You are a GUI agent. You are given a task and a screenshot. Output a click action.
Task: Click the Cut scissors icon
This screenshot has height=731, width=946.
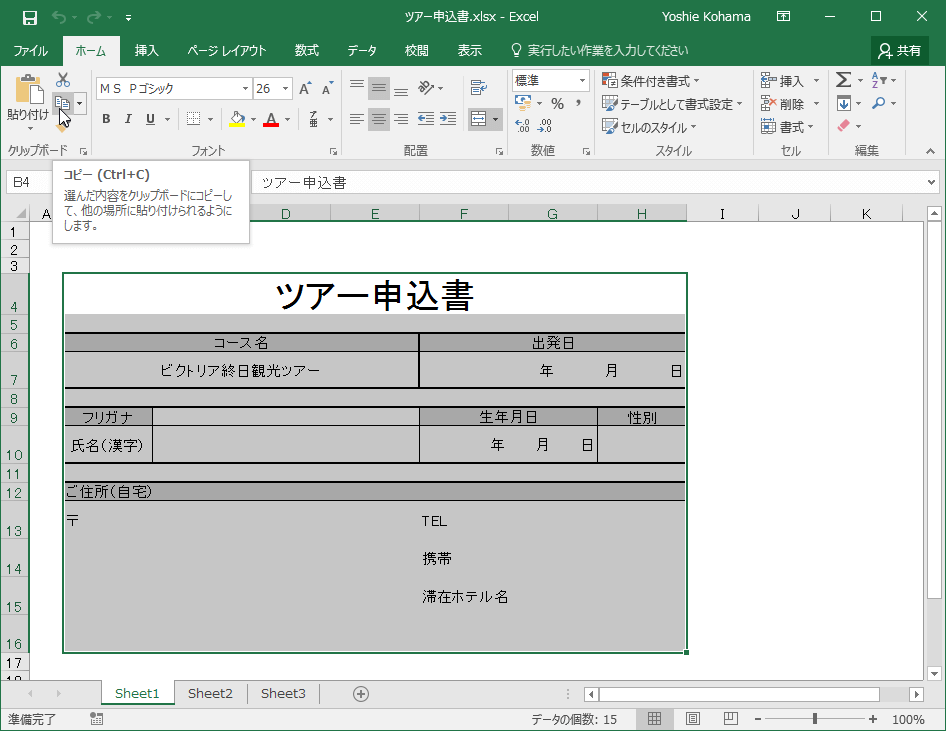point(63,80)
